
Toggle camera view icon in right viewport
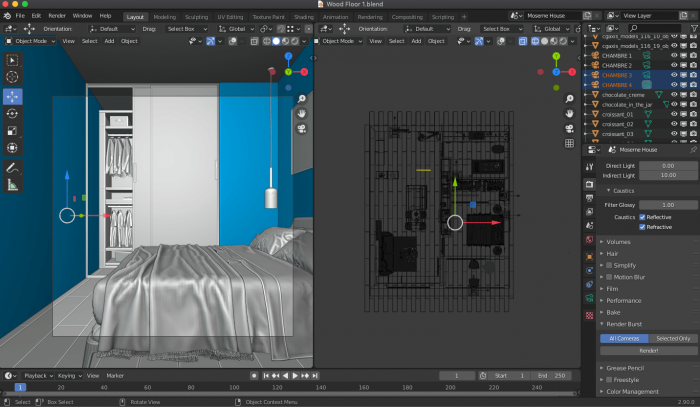[569, 129]
